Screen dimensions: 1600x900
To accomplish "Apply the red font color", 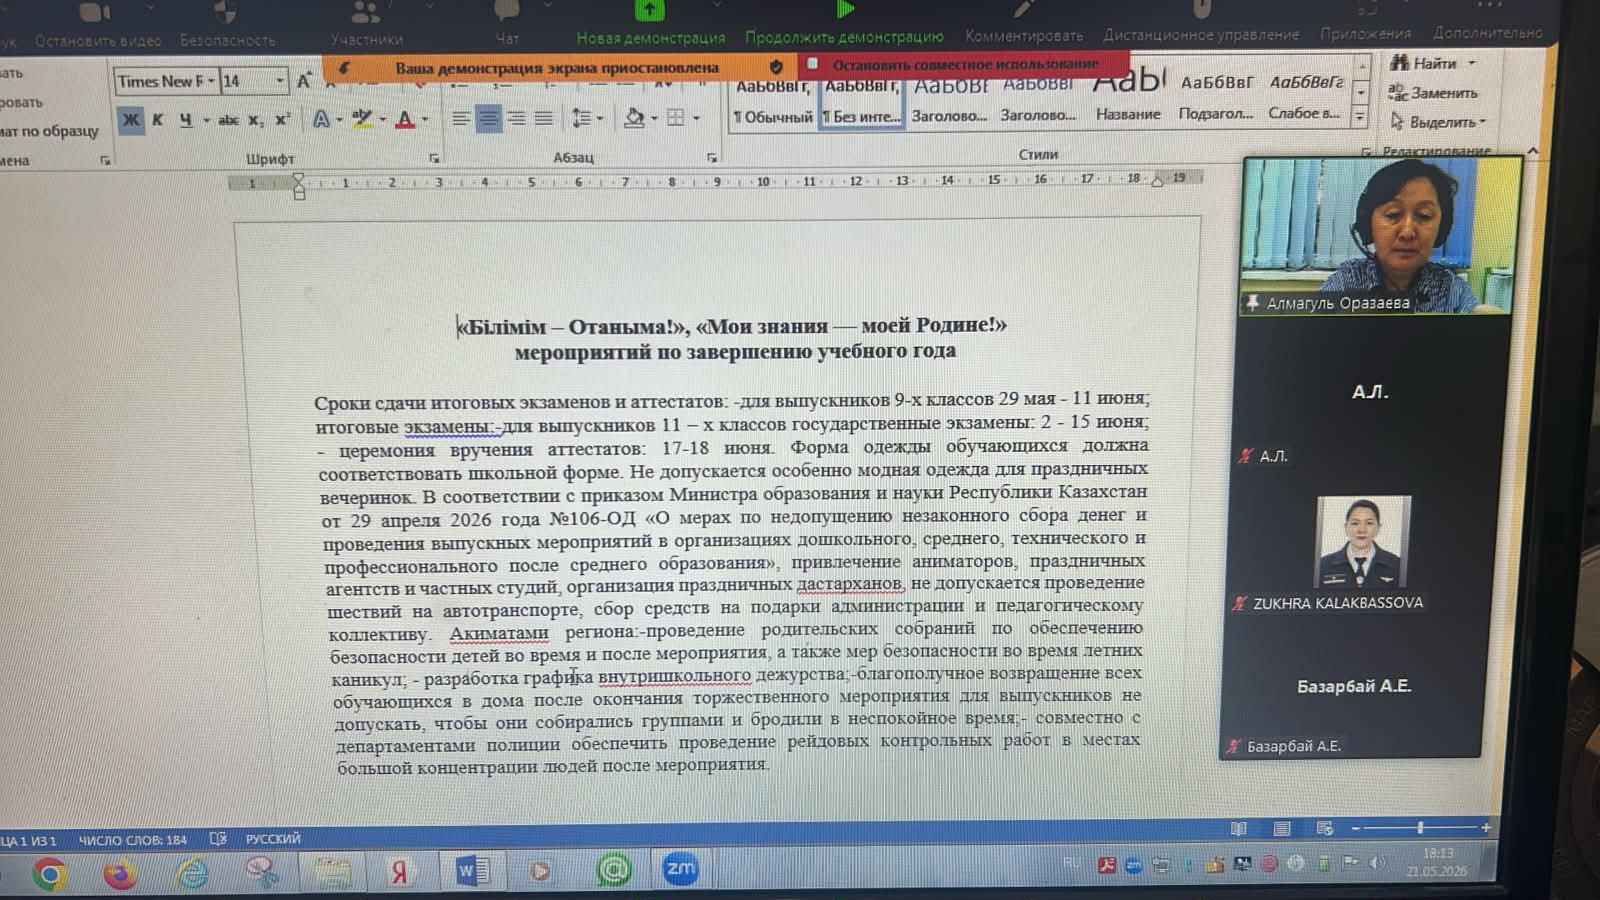I will tap(405, 119).
